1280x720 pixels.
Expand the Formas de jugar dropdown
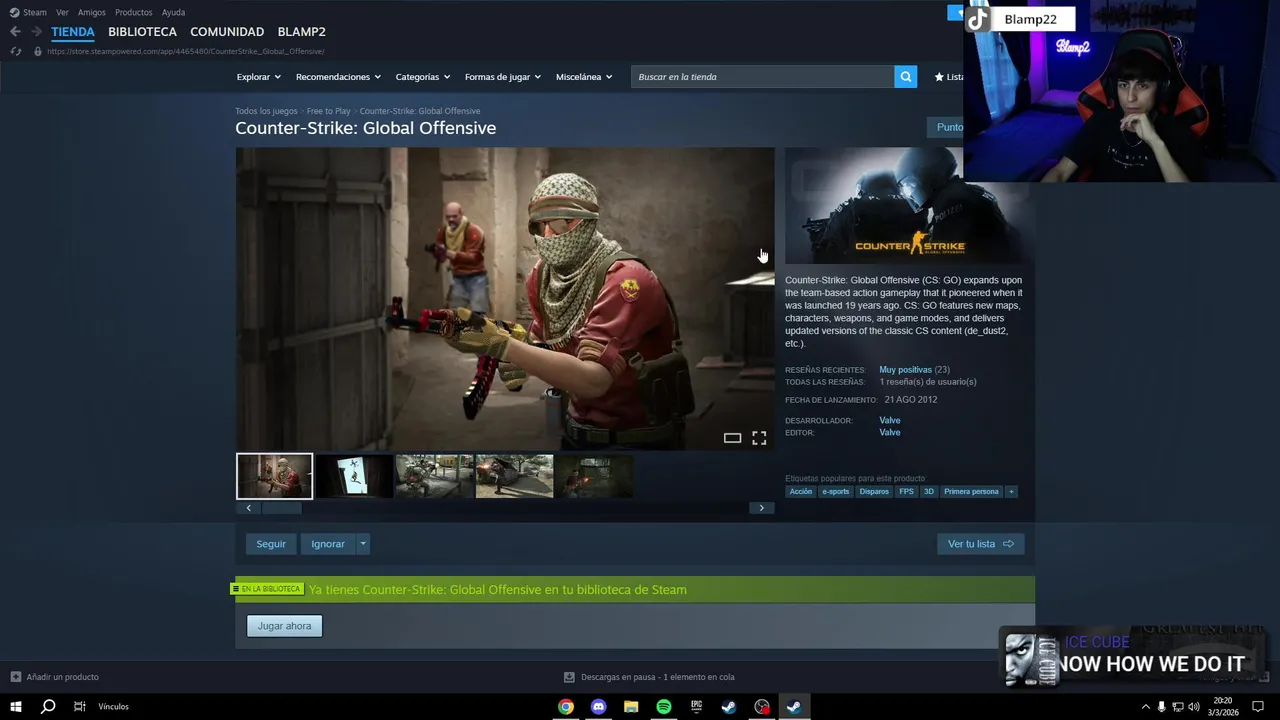click(502, 77)
